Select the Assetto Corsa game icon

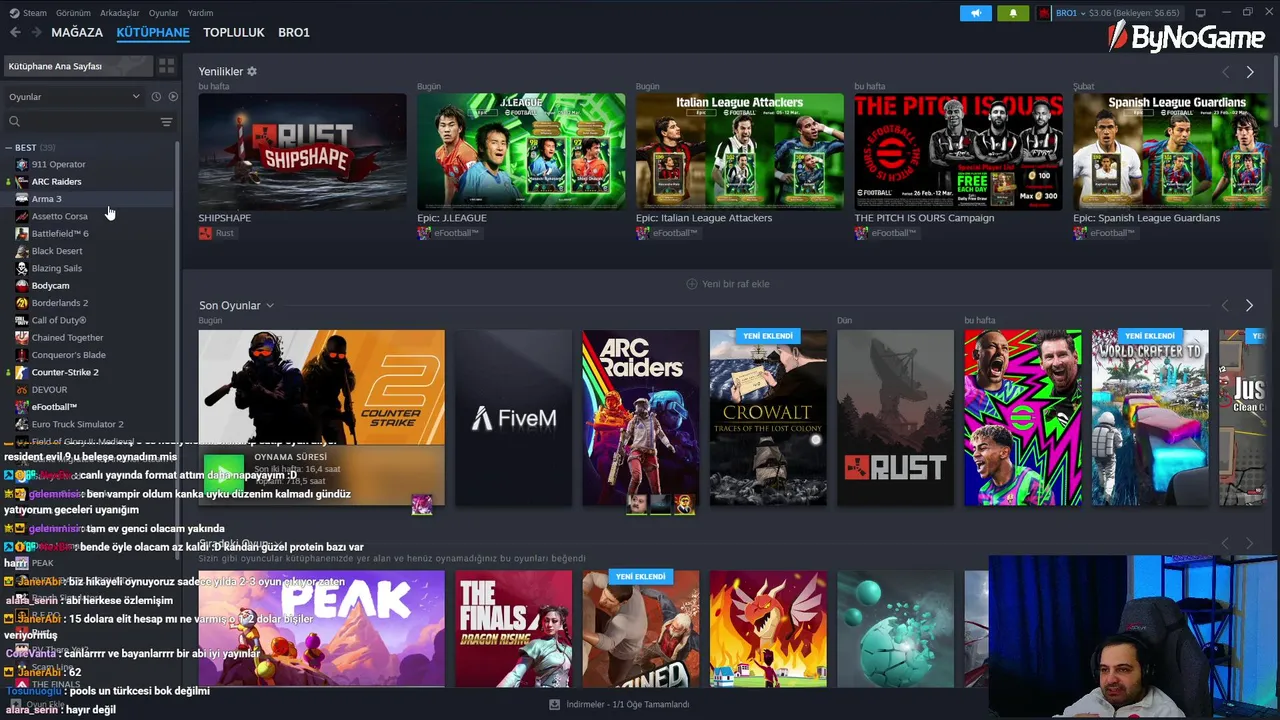22,216
